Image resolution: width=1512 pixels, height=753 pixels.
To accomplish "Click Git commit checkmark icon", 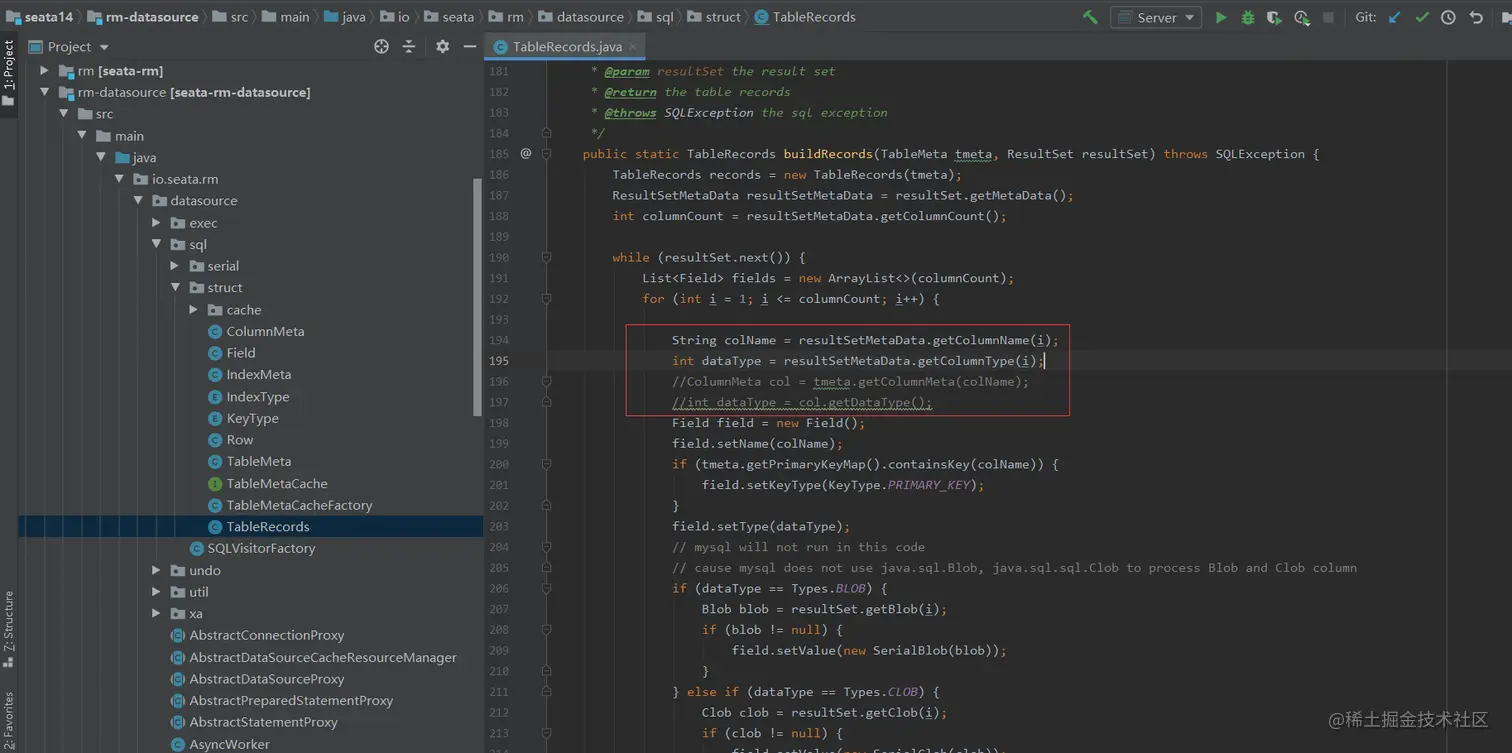I will pyautogui.click(x=1421, y=17).
